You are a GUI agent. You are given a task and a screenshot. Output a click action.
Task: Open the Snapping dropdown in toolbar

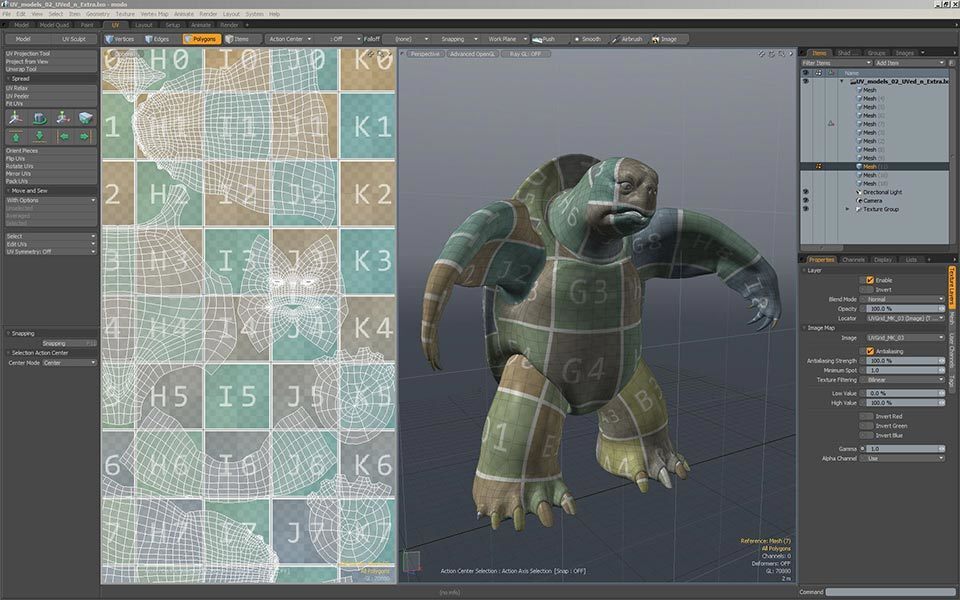[x=456, y=39]
